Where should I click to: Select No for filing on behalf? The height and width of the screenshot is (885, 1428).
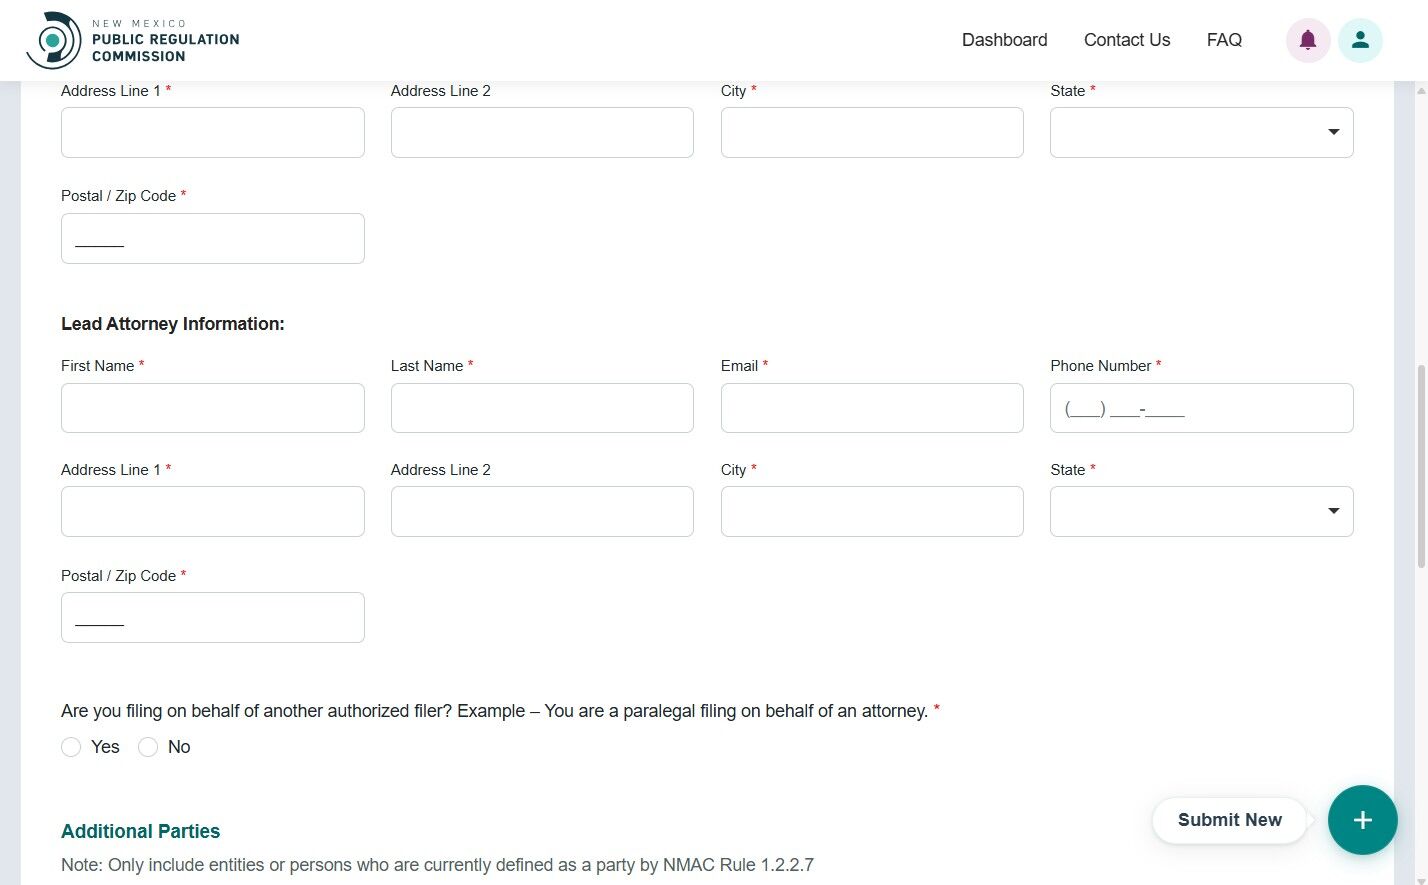tap(148, 747)
